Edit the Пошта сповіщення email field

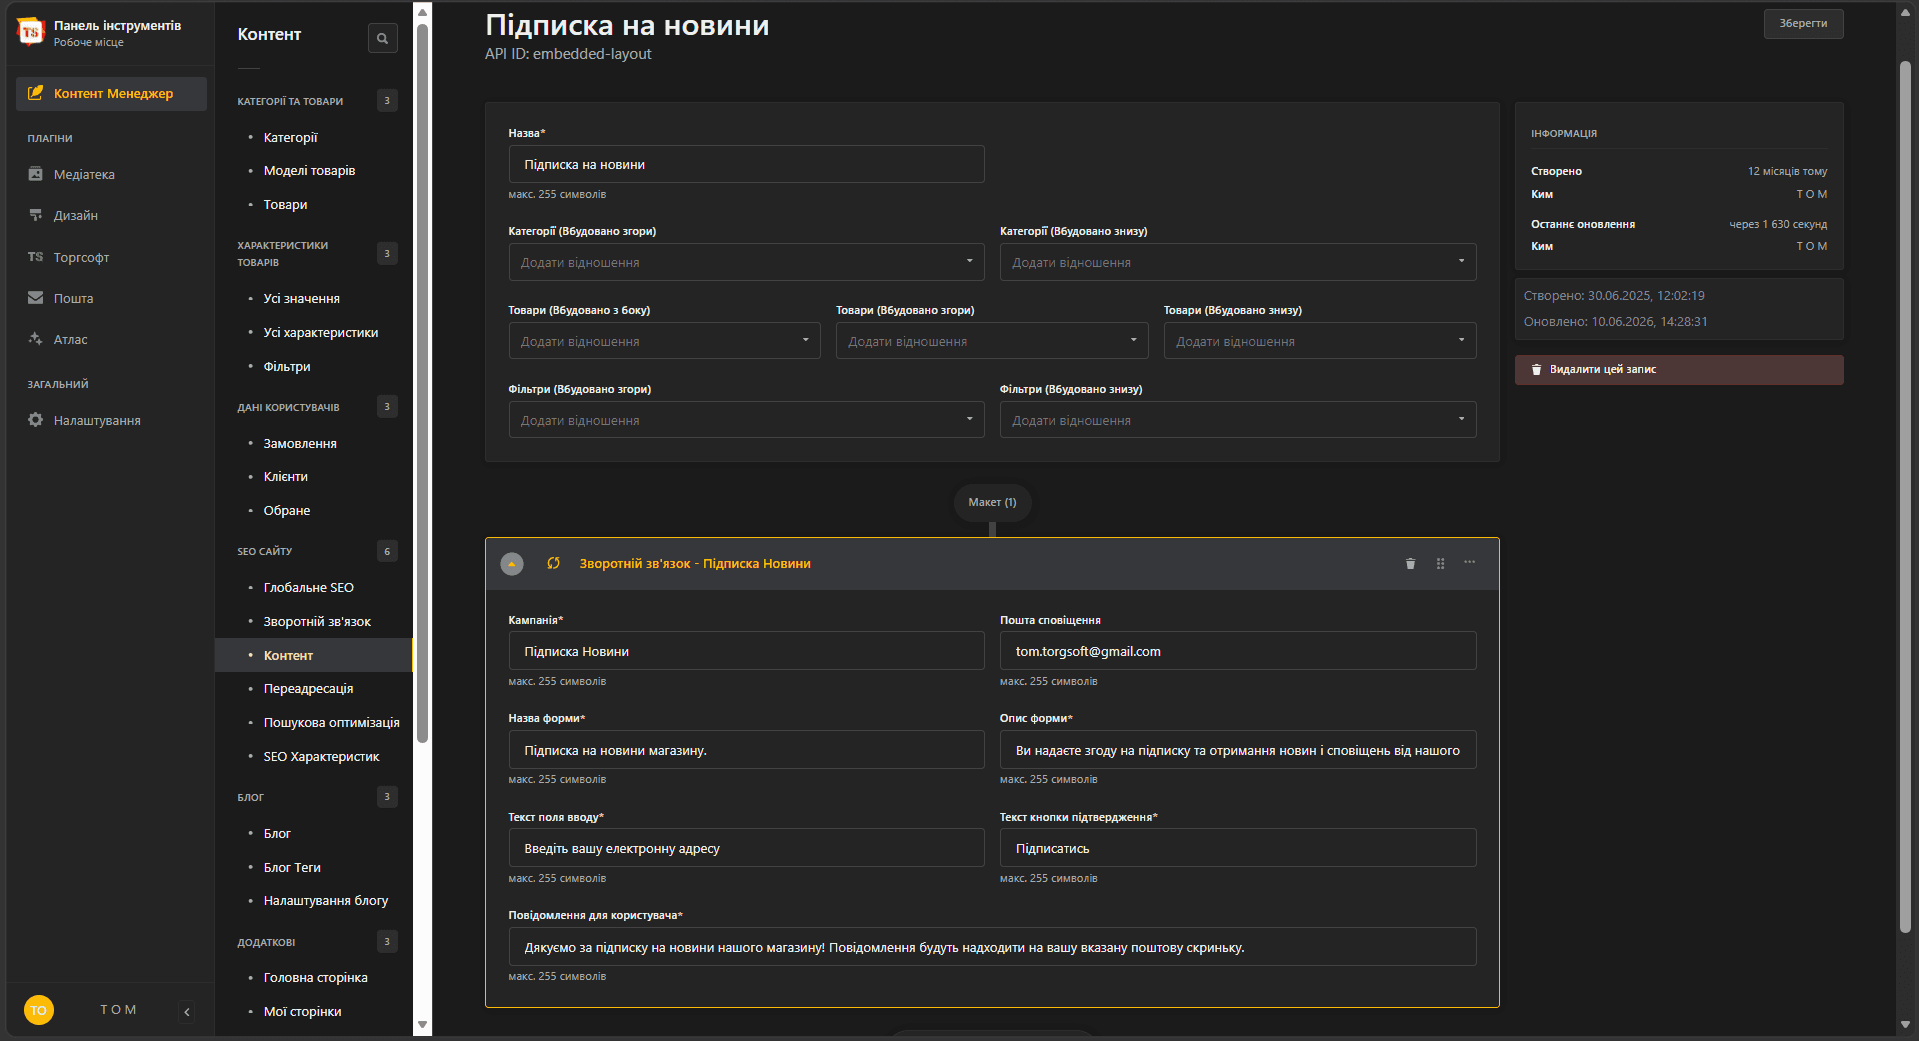[1238, 651]
